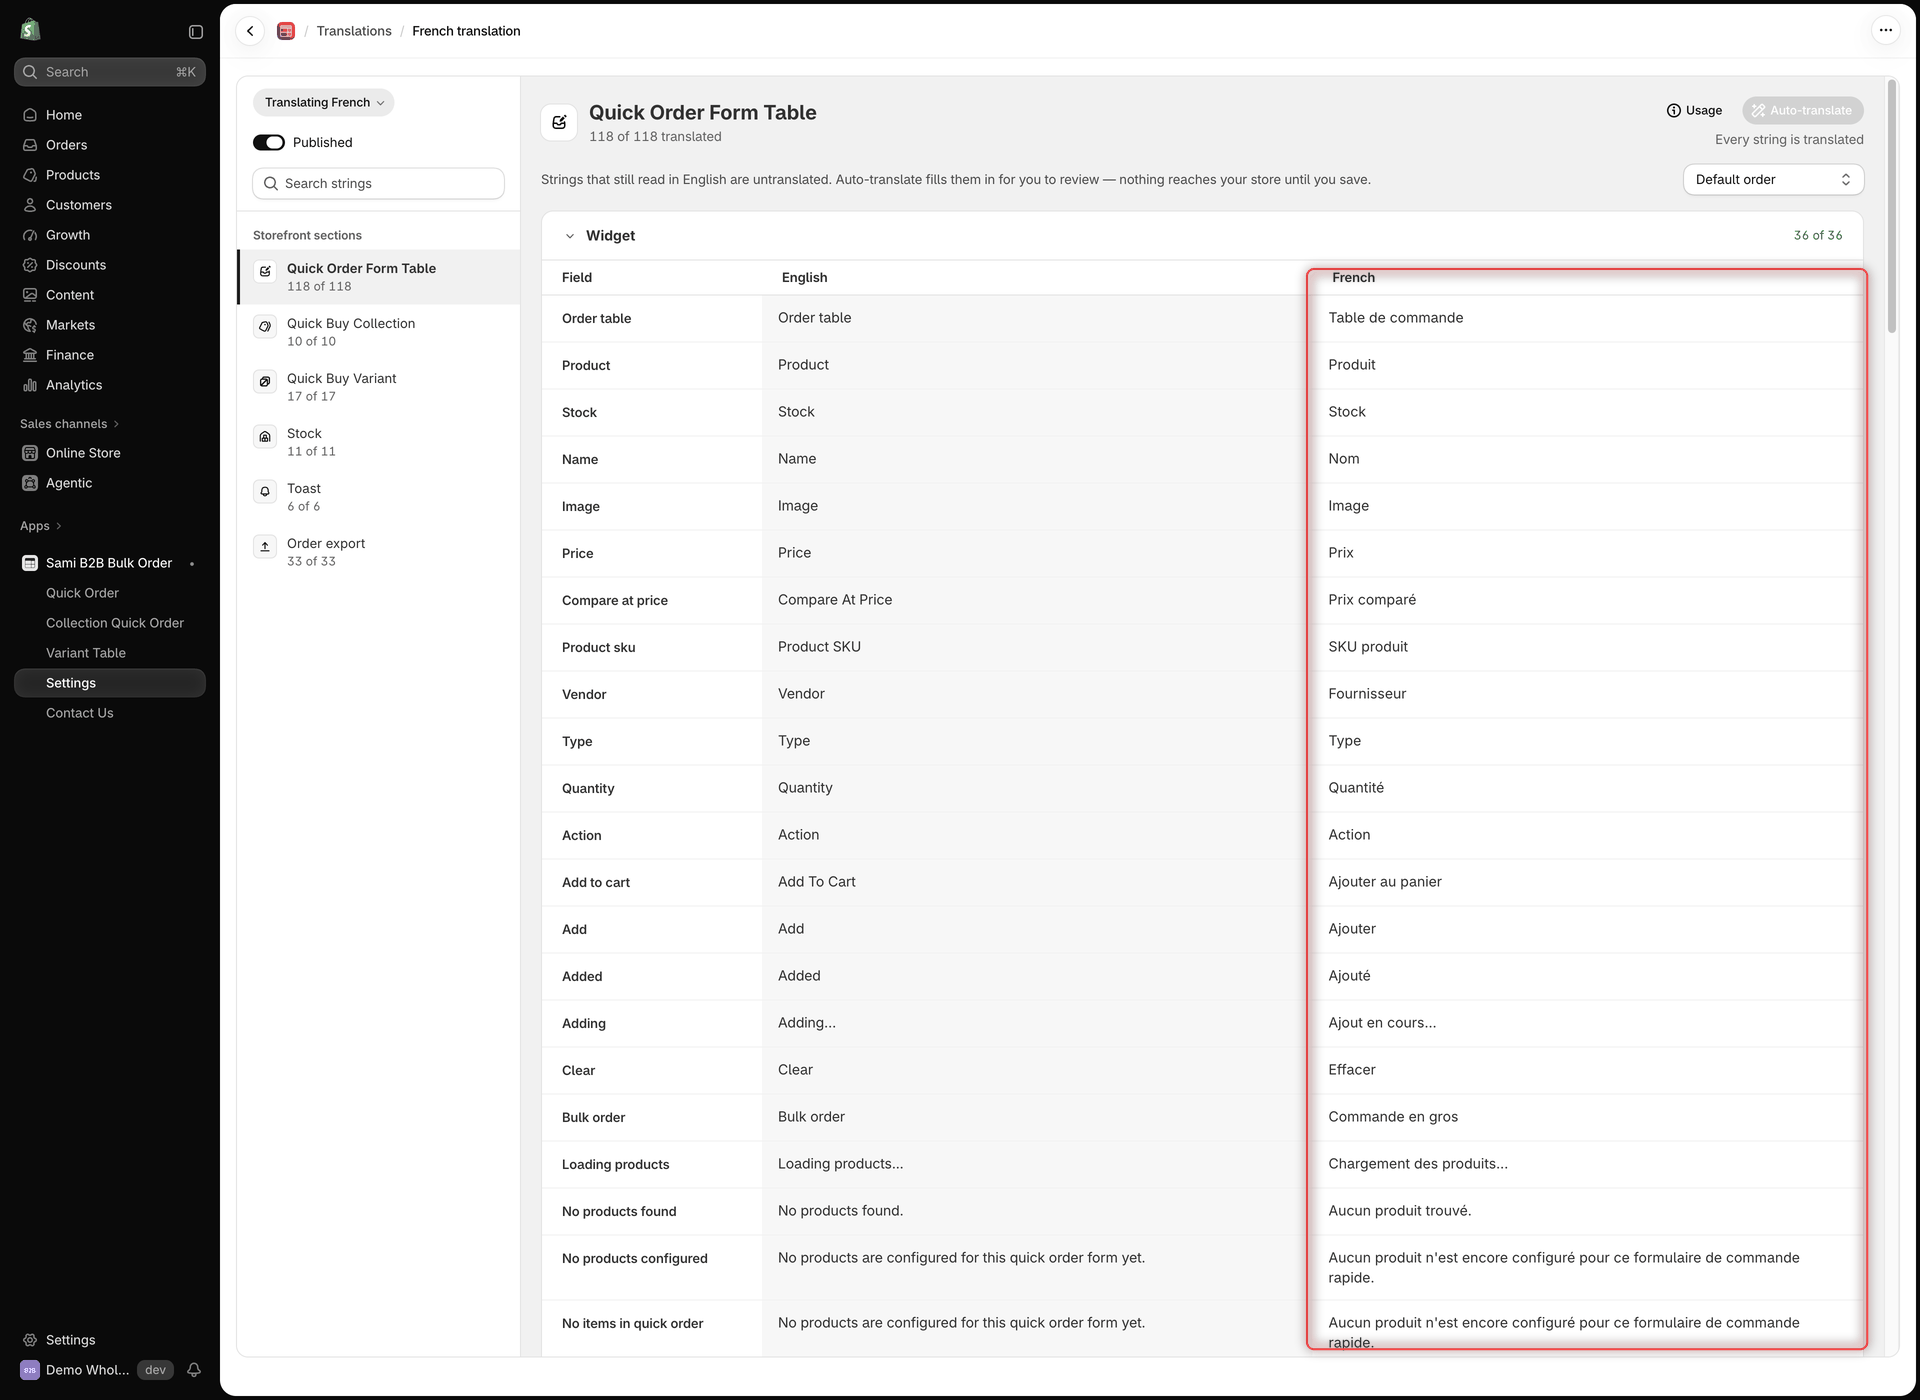Viewport: 1920px width, 1400px height.
Task: Expand the Sales channels group
Action: (x=69, y=424)
